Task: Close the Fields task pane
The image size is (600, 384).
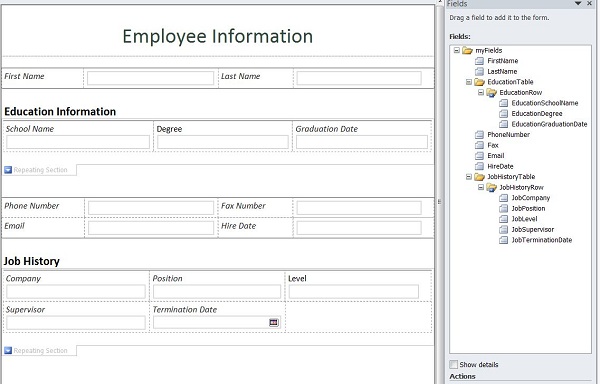Action: click(x=590, y=3)
